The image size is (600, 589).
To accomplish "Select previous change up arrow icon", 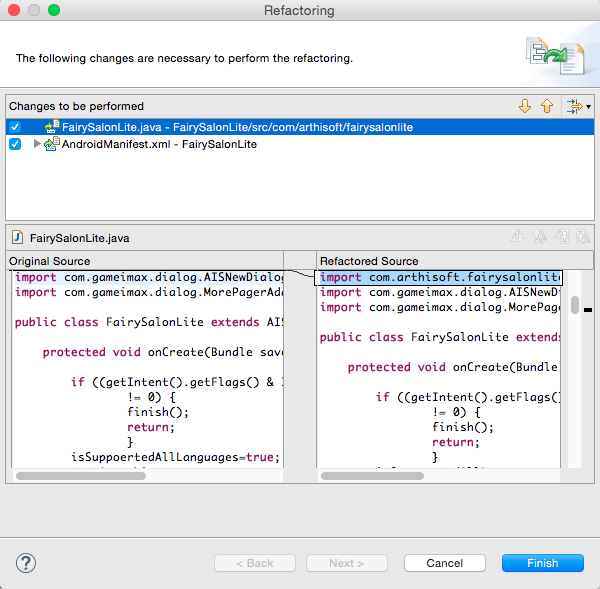I will [x=547, y=106].
